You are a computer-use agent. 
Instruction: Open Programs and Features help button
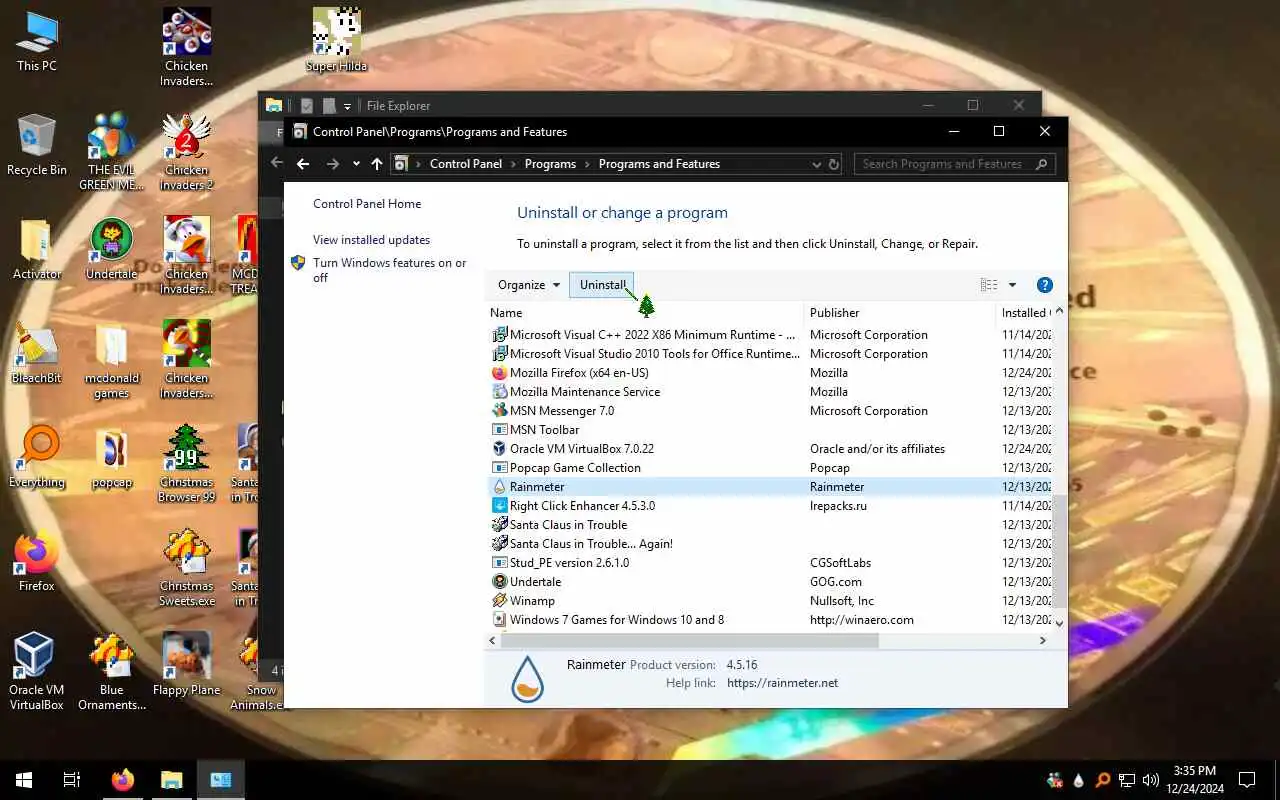1044,285
